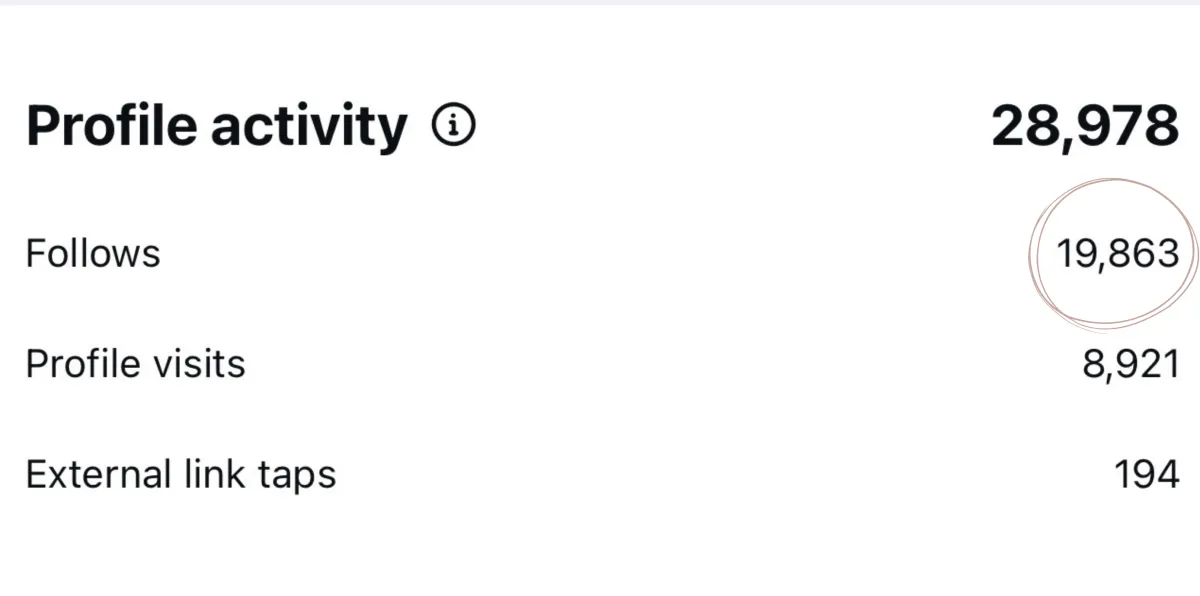Click the blank area between Profile visits and 8,921
This screenshot has width=1200, height=596.
click(x=660, y=364)
